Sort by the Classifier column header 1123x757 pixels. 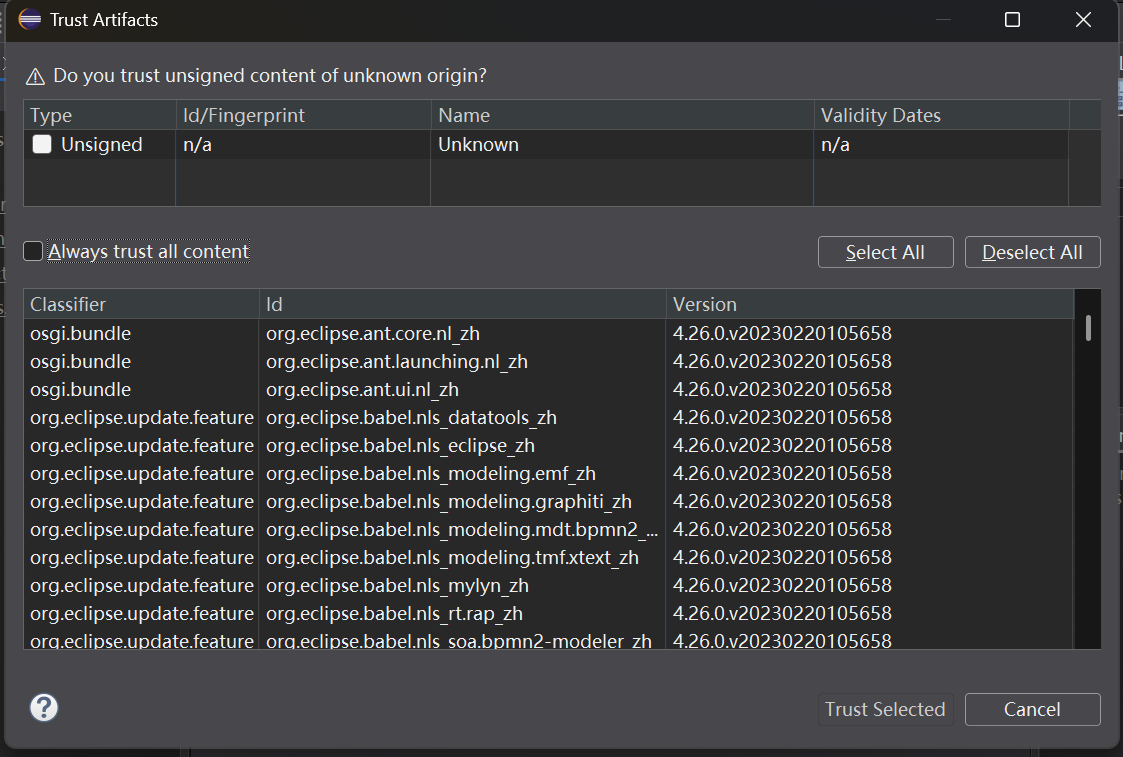140,304
